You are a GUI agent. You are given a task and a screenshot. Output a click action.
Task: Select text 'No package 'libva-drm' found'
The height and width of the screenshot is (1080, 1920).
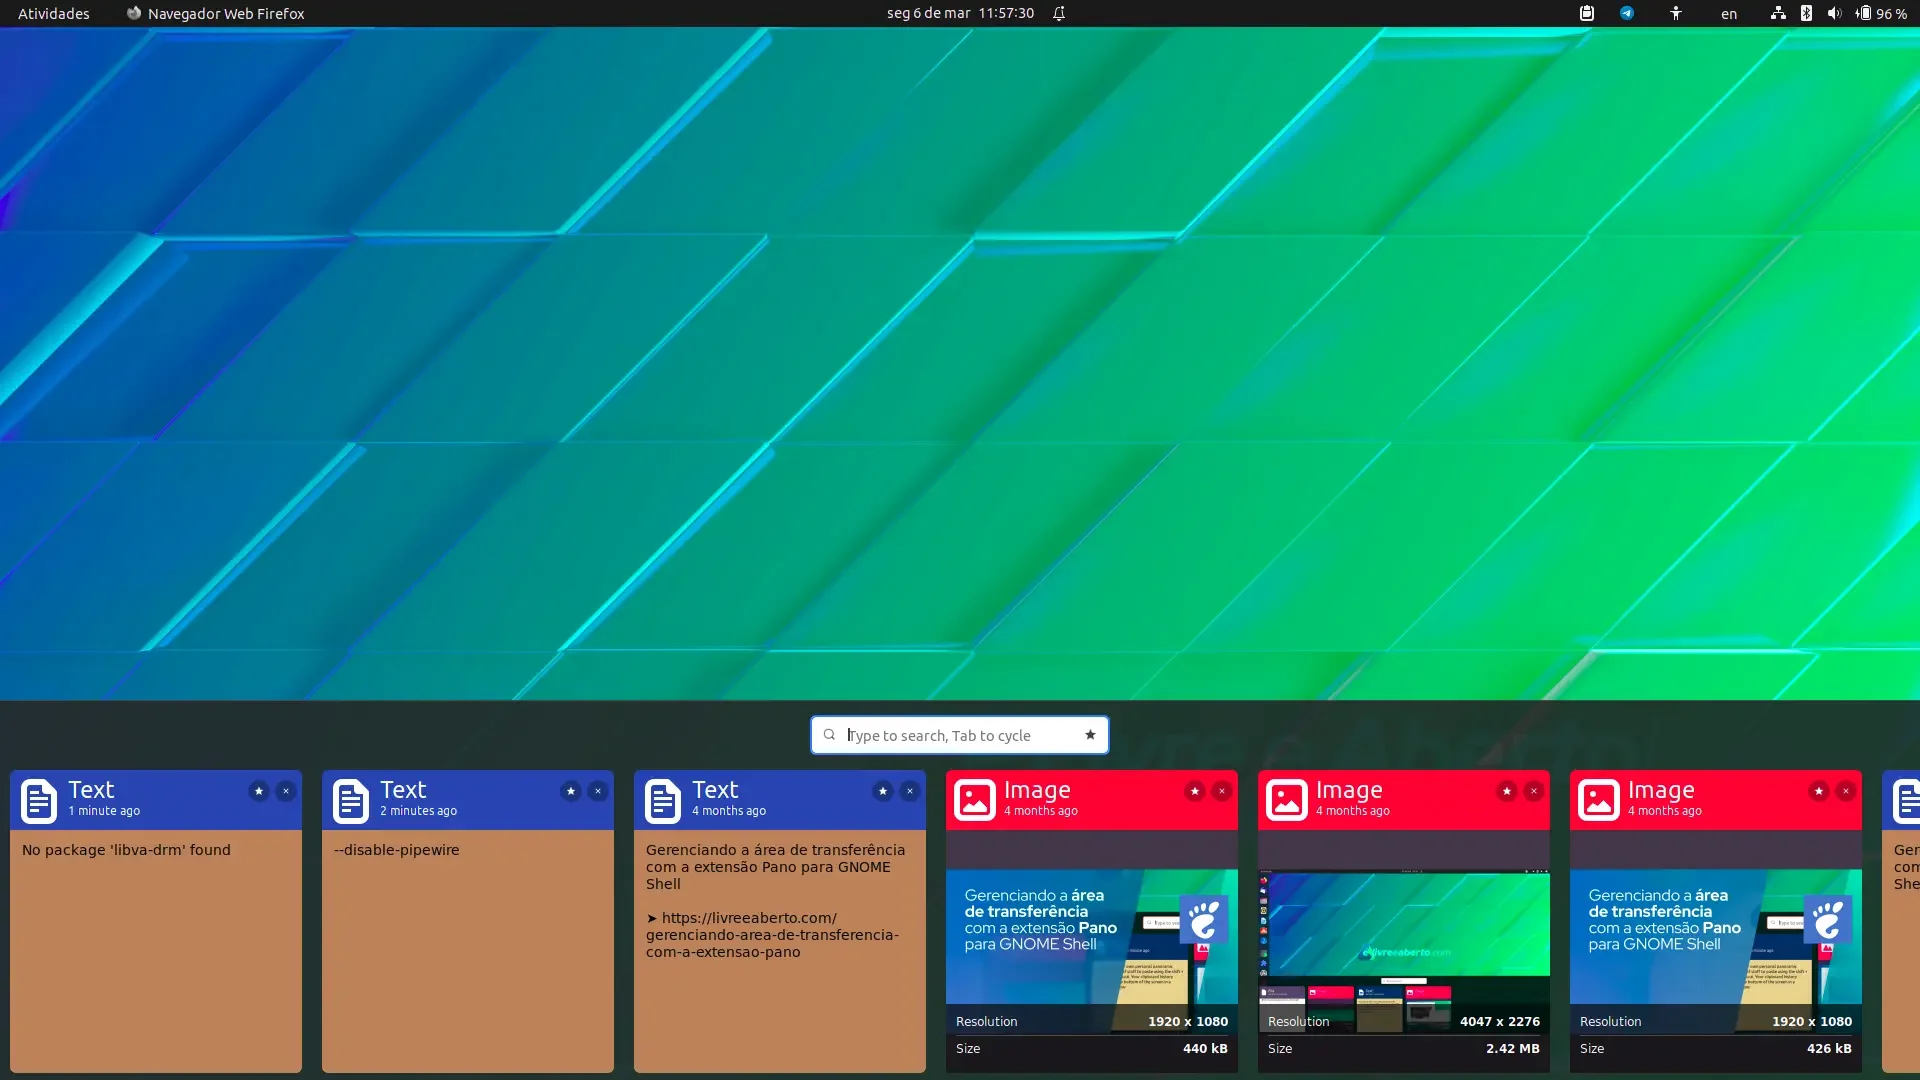126,850
